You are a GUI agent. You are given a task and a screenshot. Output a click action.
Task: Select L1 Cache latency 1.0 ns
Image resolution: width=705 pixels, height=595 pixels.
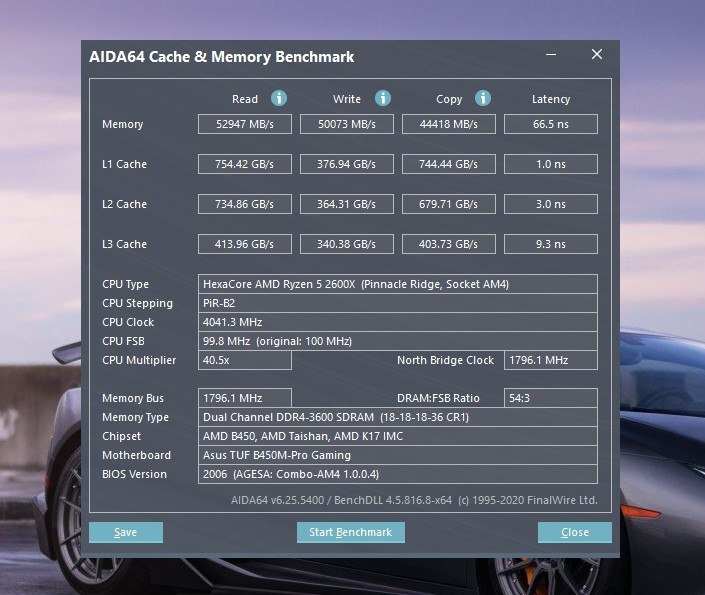point(551,164)
